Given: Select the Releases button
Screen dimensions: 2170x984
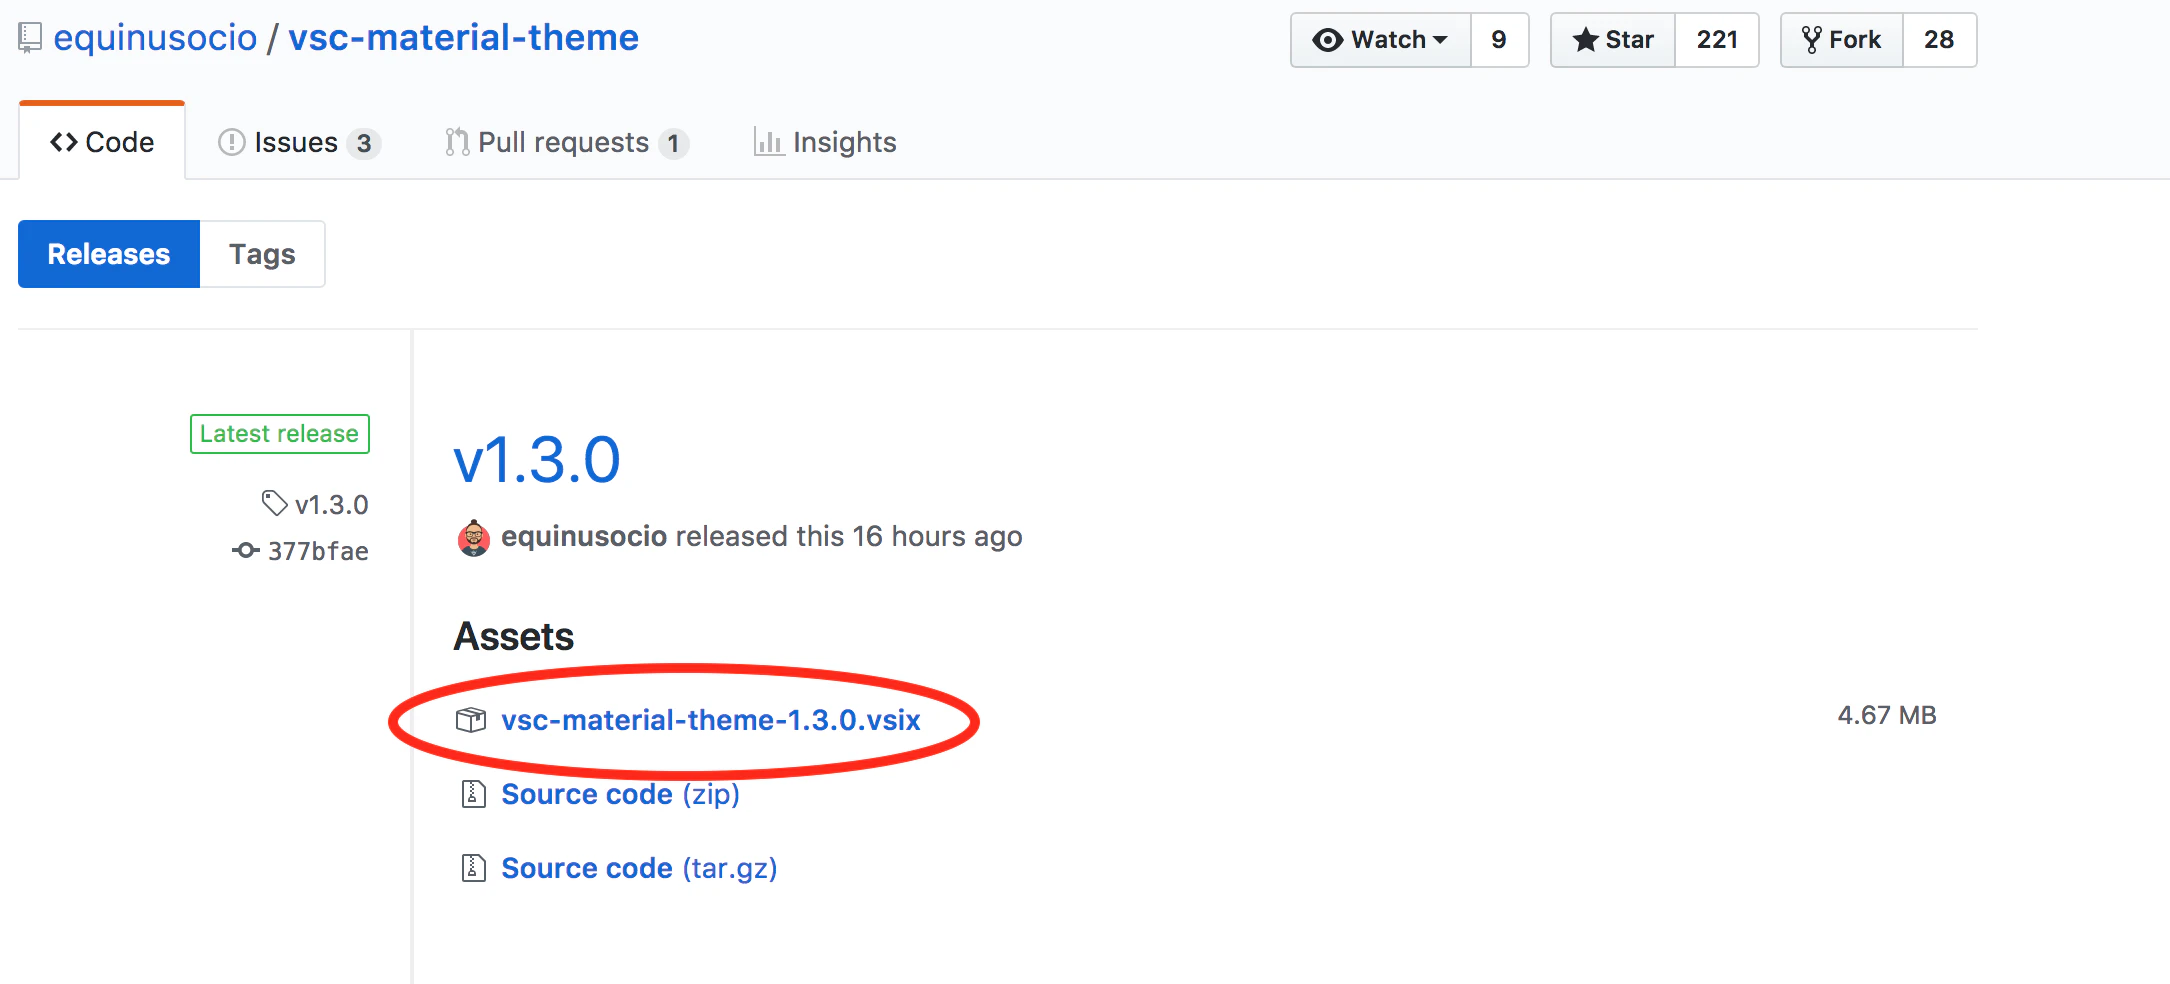Looking at the screenshot, I should tap(109, 254).
